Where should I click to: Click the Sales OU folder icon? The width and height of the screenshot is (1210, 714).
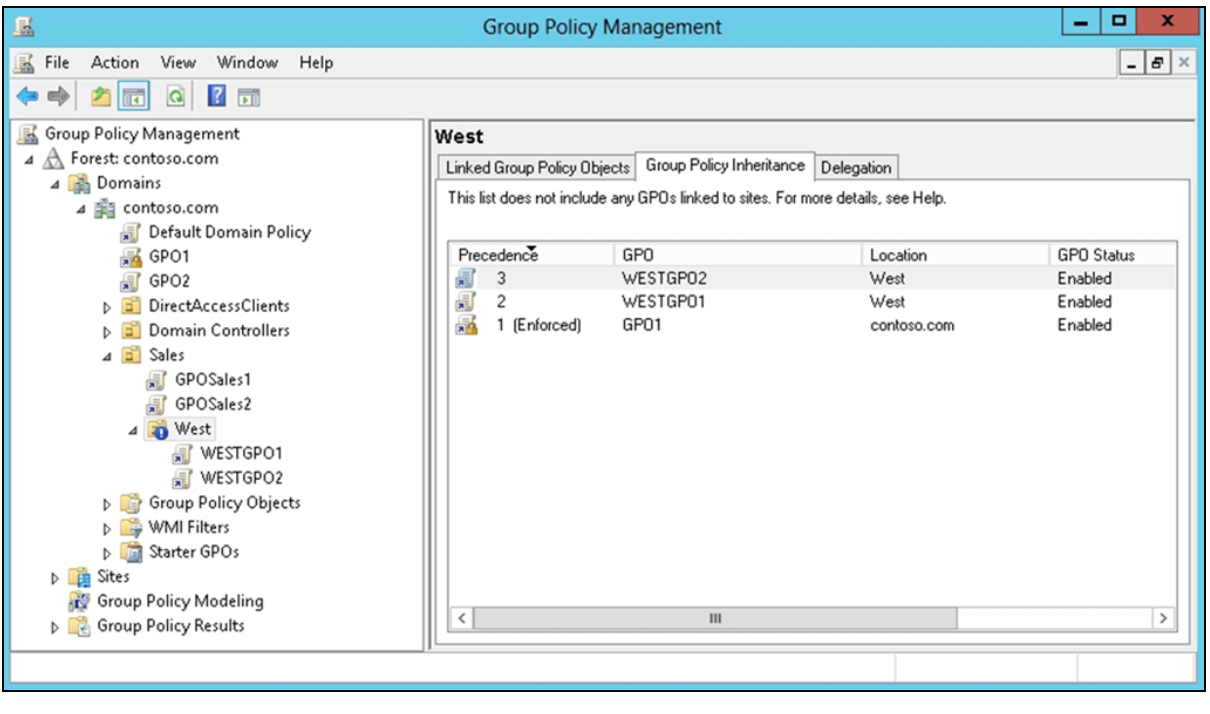tap(130, 355)
